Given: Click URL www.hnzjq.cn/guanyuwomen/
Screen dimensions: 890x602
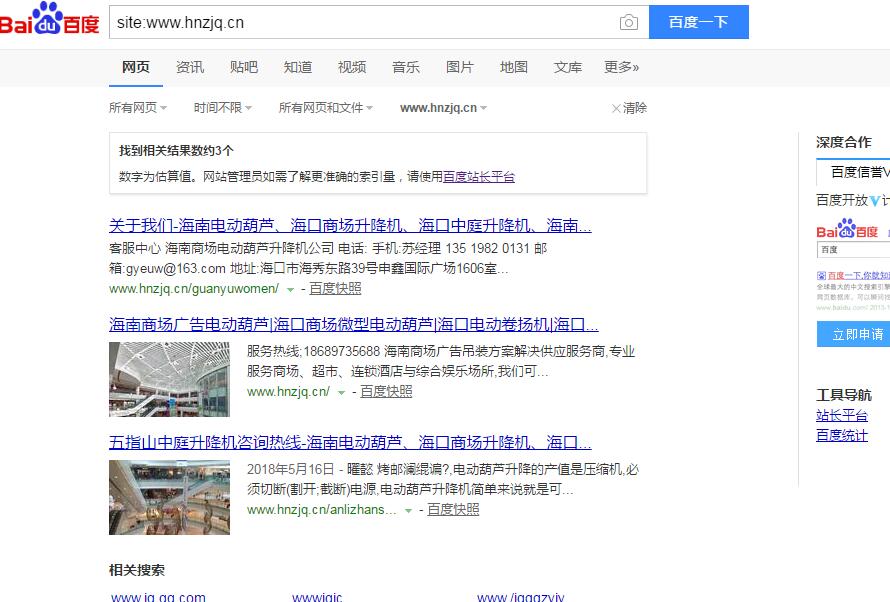Looking at the screenshot, I should [194, 289].
